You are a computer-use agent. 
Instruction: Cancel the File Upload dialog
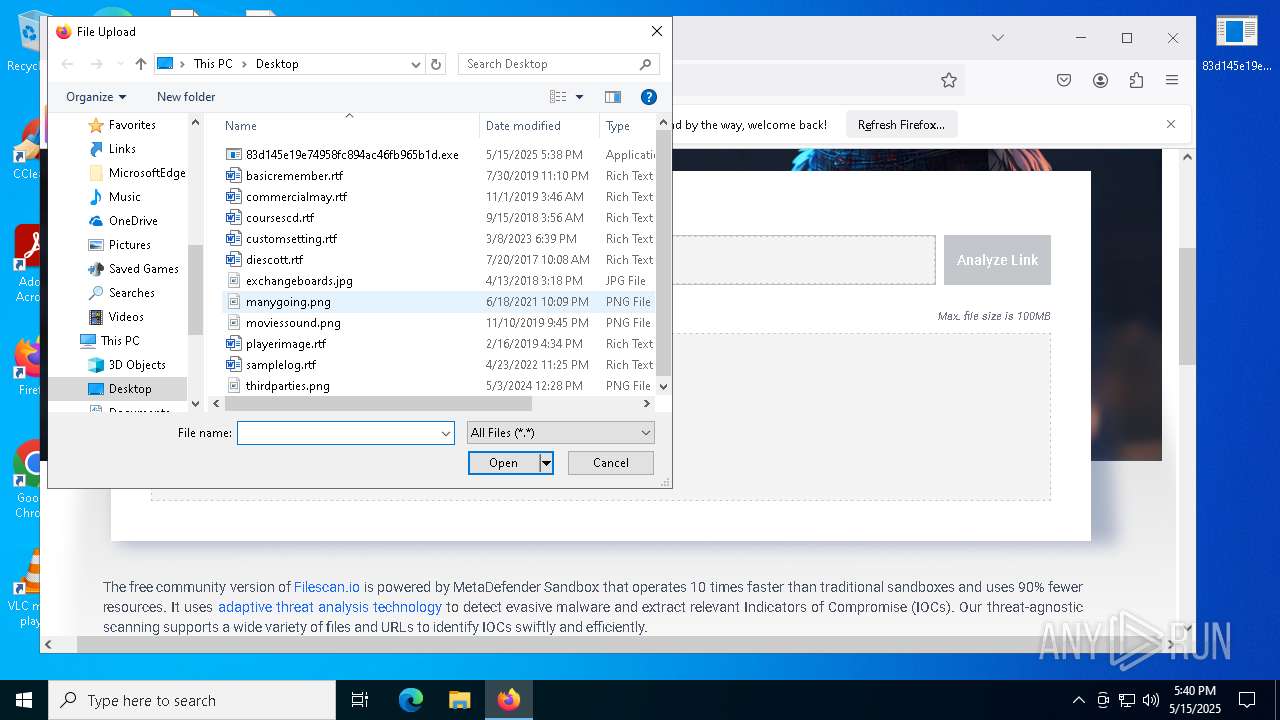[x=611, y=463]
